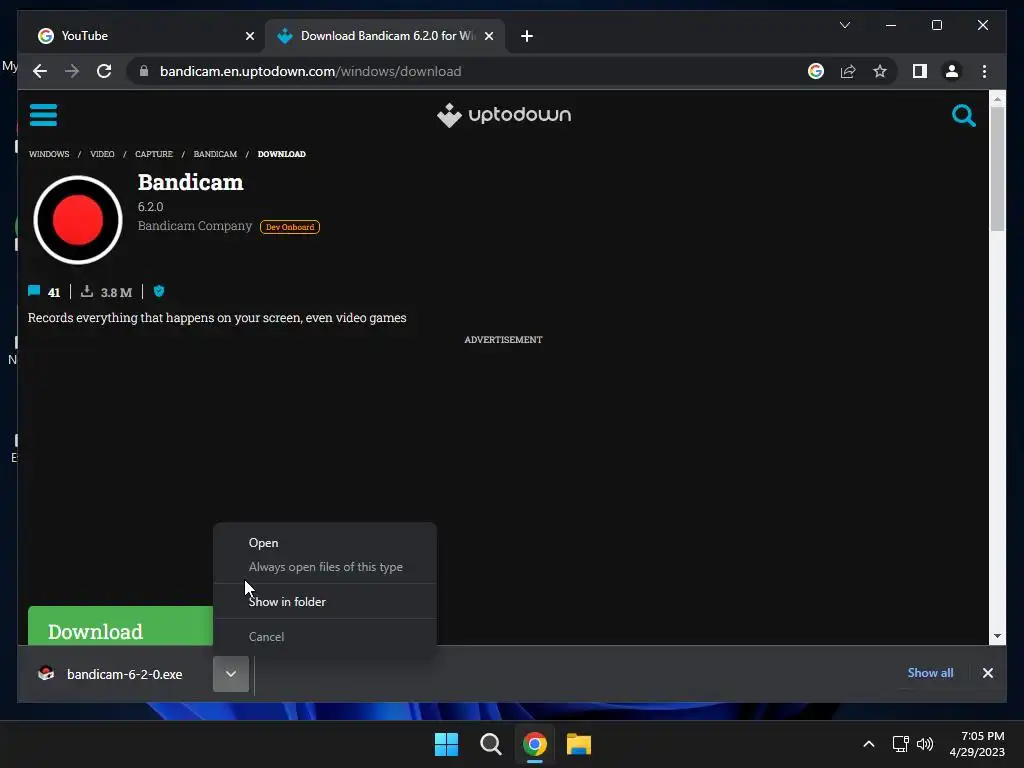Image resolution: width=1024 pixels, height=768 pixels.
Task: Choose Open from the download context menu
Action: (325, 543)
